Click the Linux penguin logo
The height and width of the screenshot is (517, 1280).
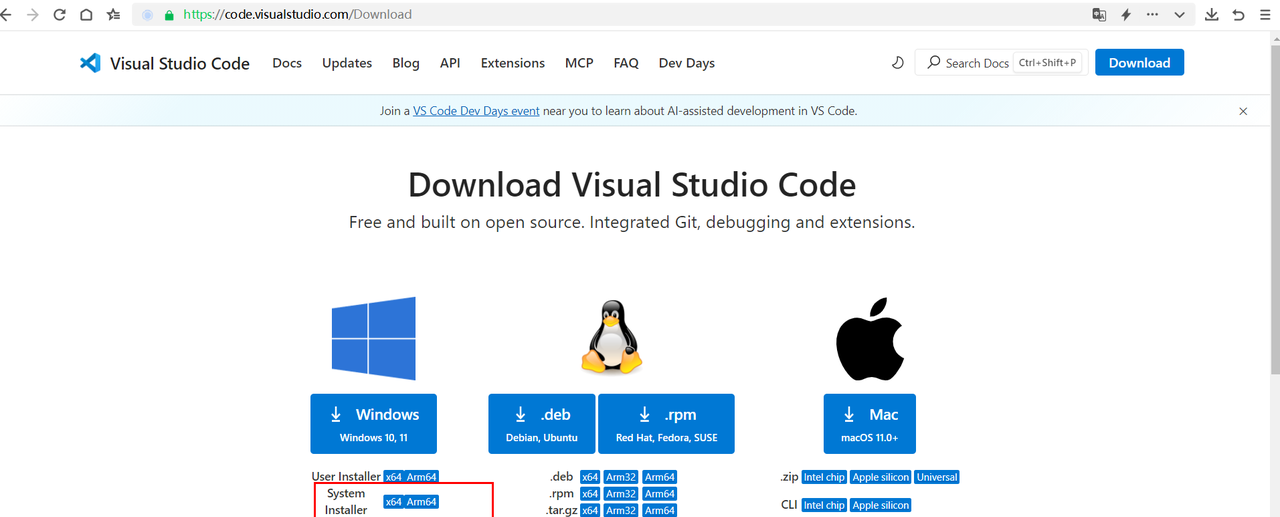point(611,338)
